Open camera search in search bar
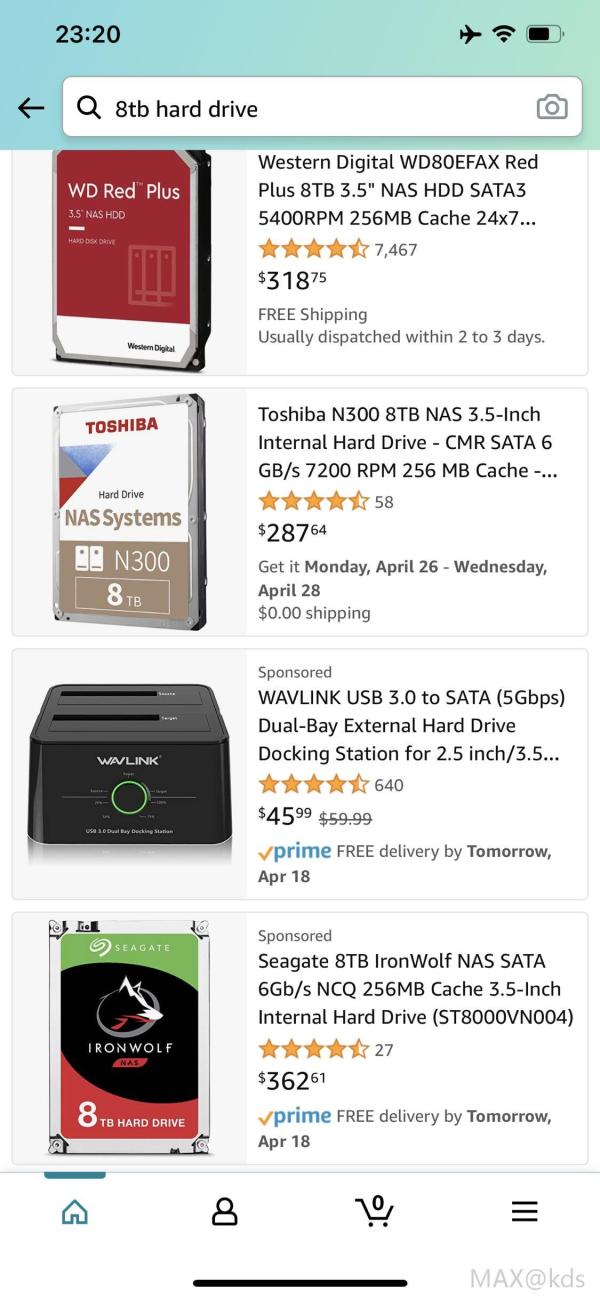 [551, 108]
